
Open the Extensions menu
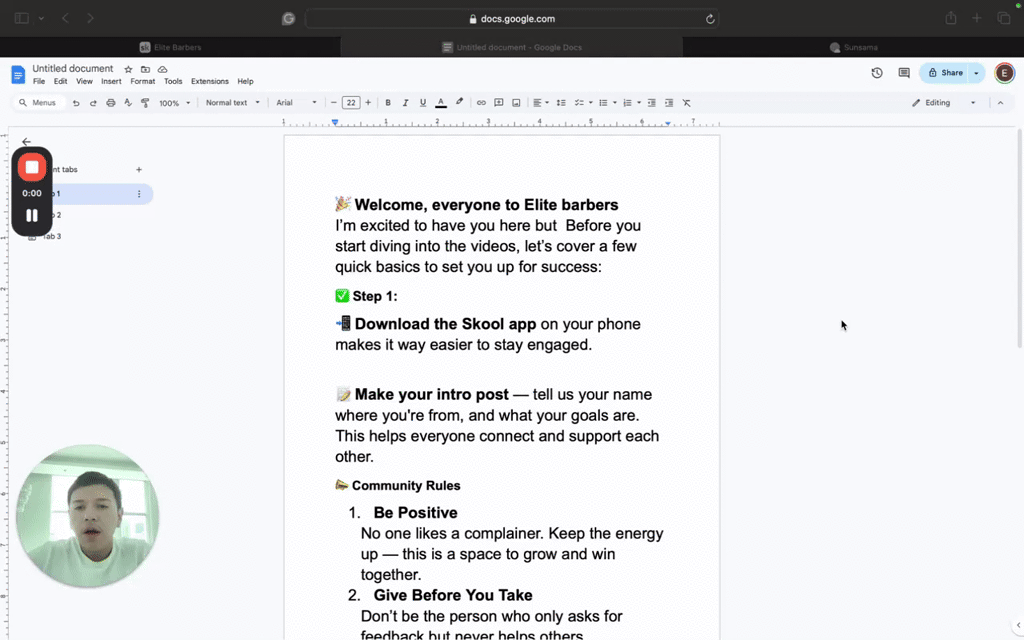(x=210, y=82)
